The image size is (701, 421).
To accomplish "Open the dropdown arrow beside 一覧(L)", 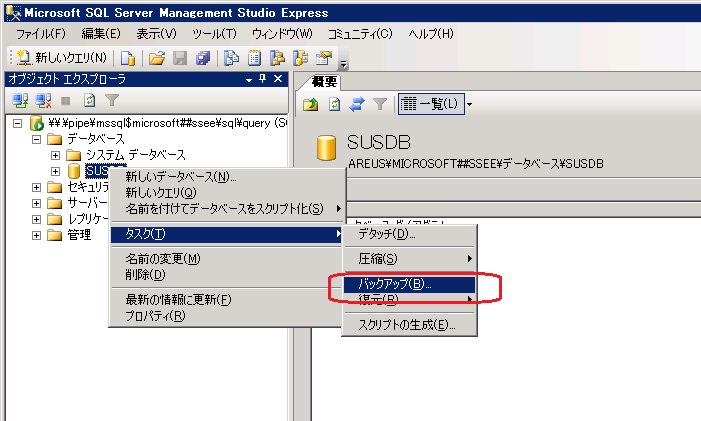I will [469, 105].
